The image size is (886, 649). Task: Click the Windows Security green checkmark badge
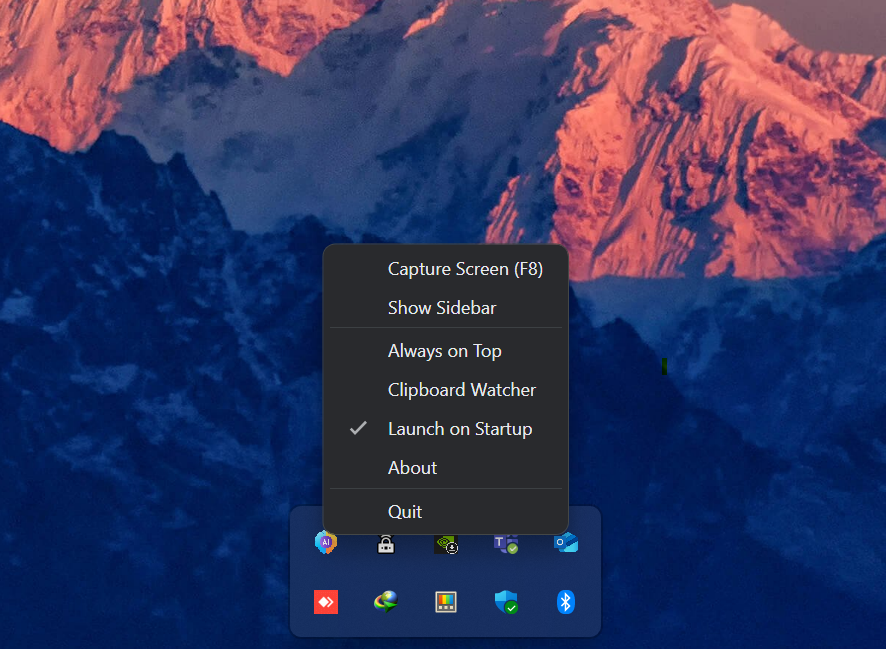click(x=512, y=608)
